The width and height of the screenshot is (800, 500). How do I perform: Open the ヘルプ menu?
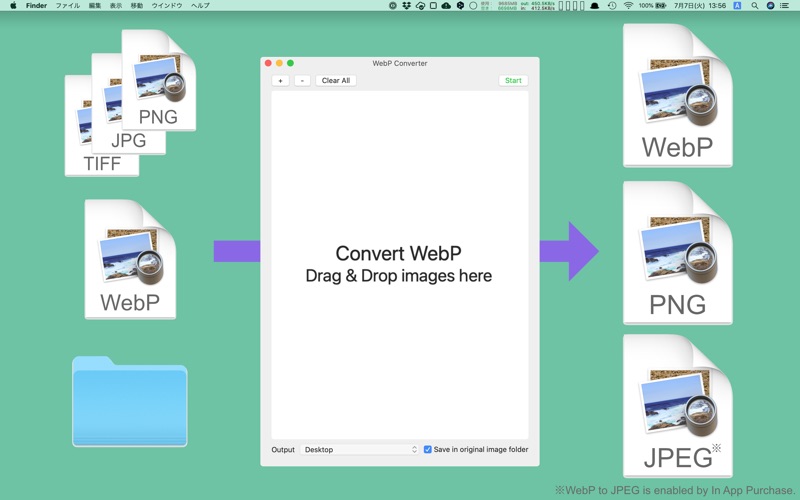click(200, 6)
